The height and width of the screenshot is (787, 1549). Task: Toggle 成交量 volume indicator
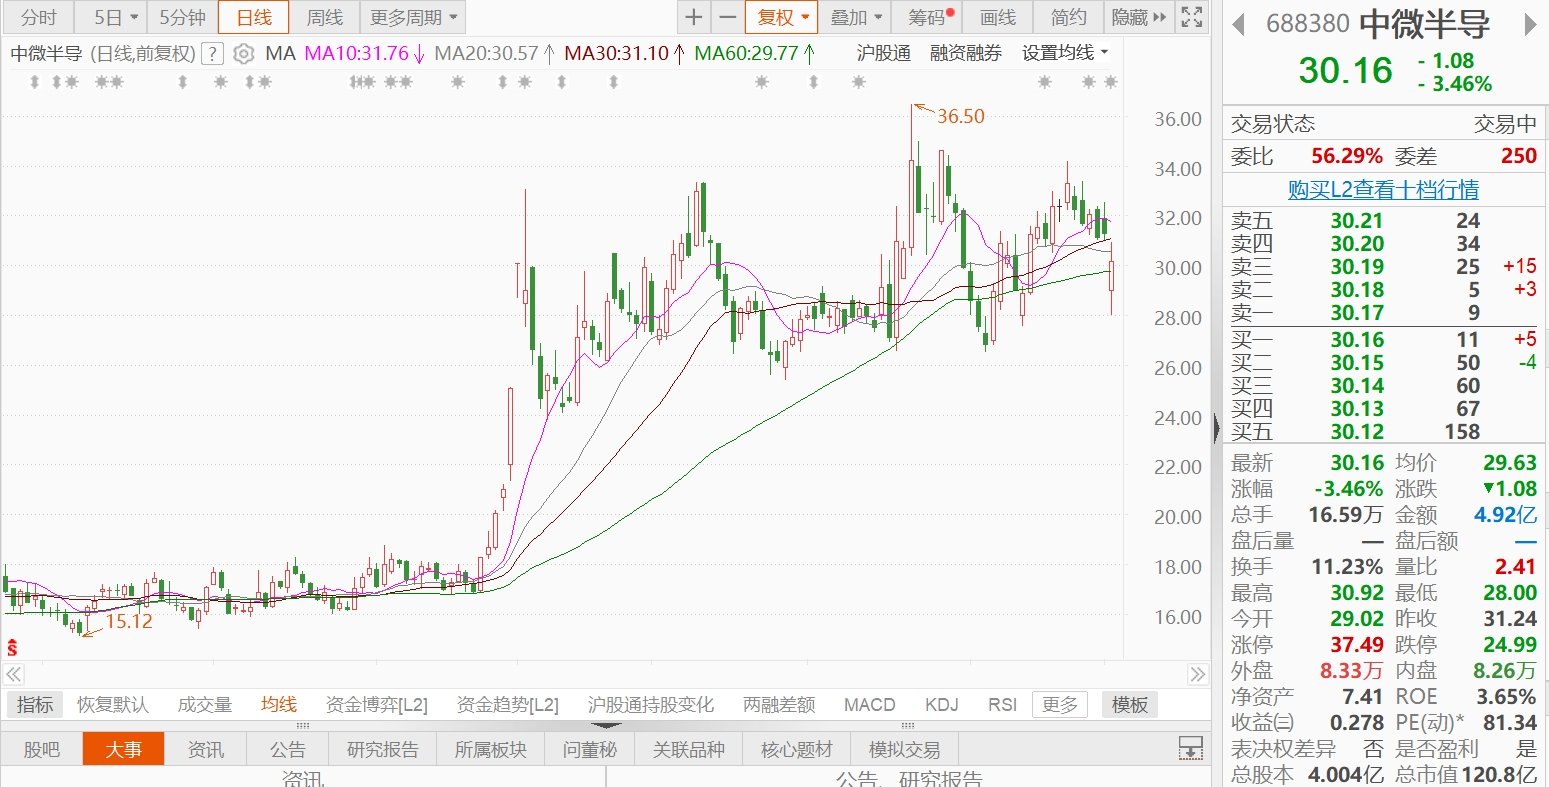click(204, 705)
